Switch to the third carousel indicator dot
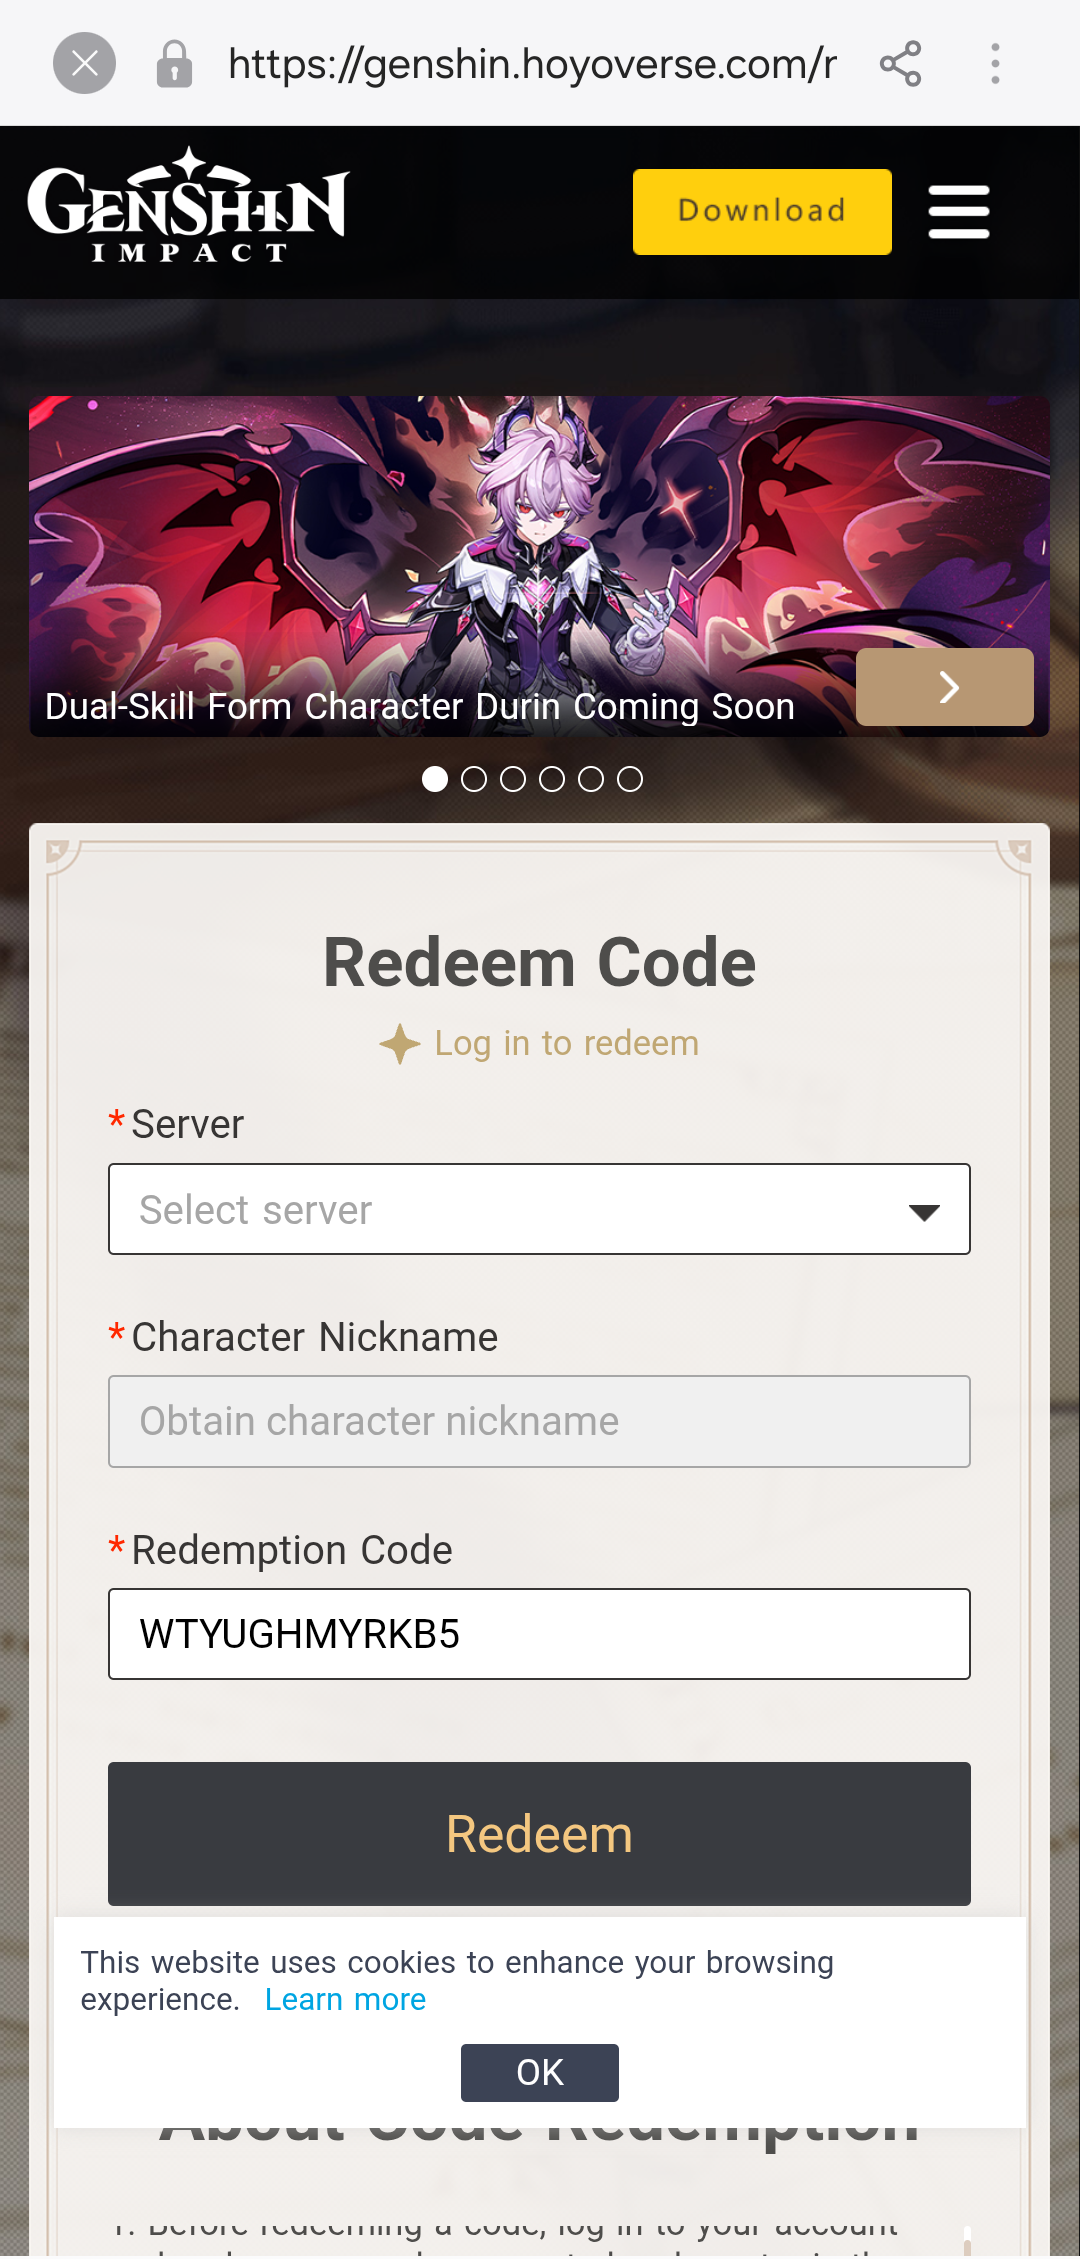 [x=513, y=779]
